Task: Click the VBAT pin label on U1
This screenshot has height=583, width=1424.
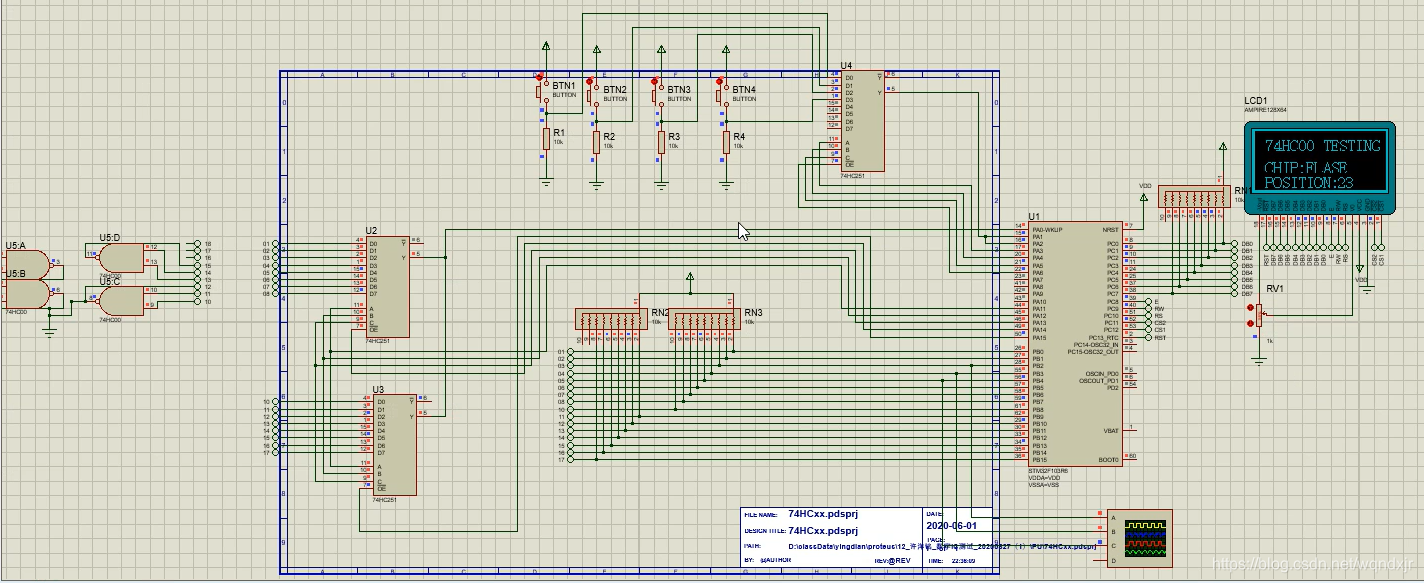Action: [1111, 431]
